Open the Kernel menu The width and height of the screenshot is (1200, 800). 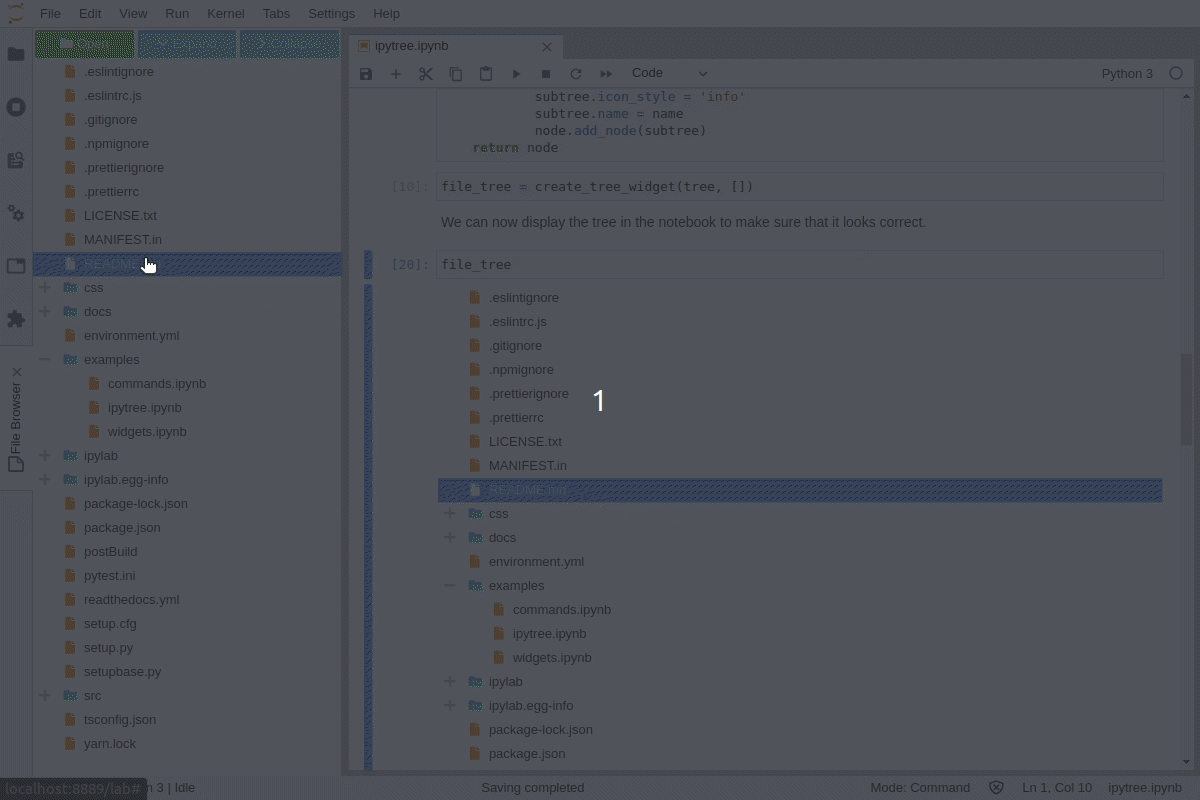click(x=226, y=13)
